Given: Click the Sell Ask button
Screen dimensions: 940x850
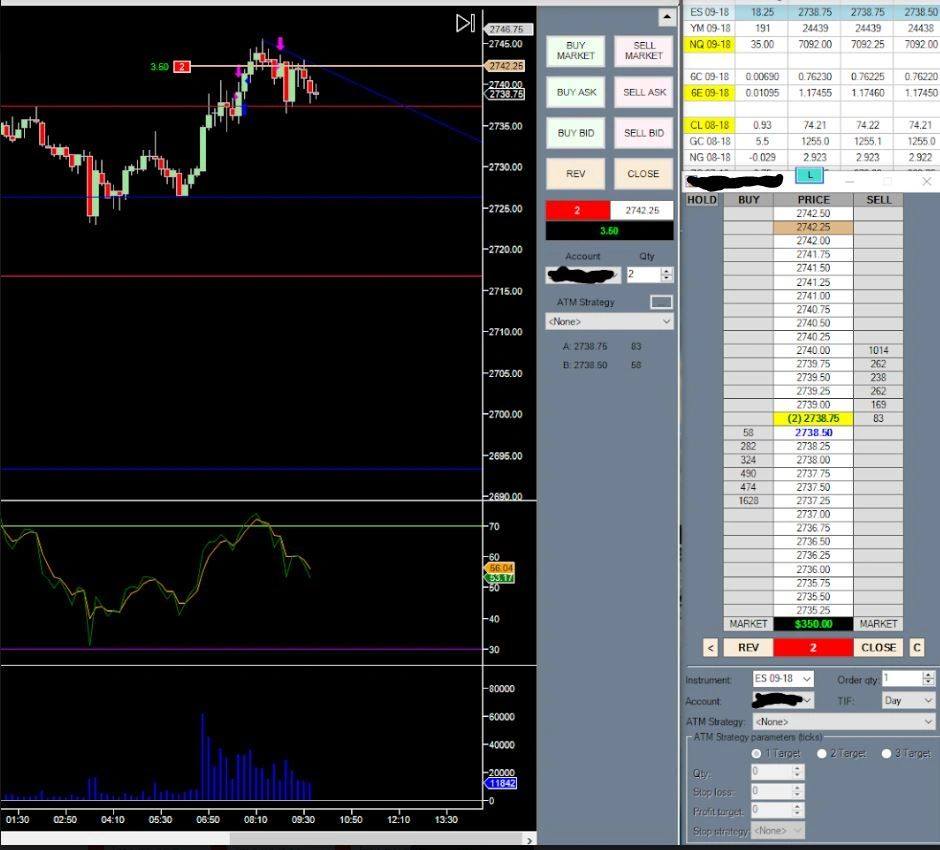Looking at the screenshot, I should (644, 92).
